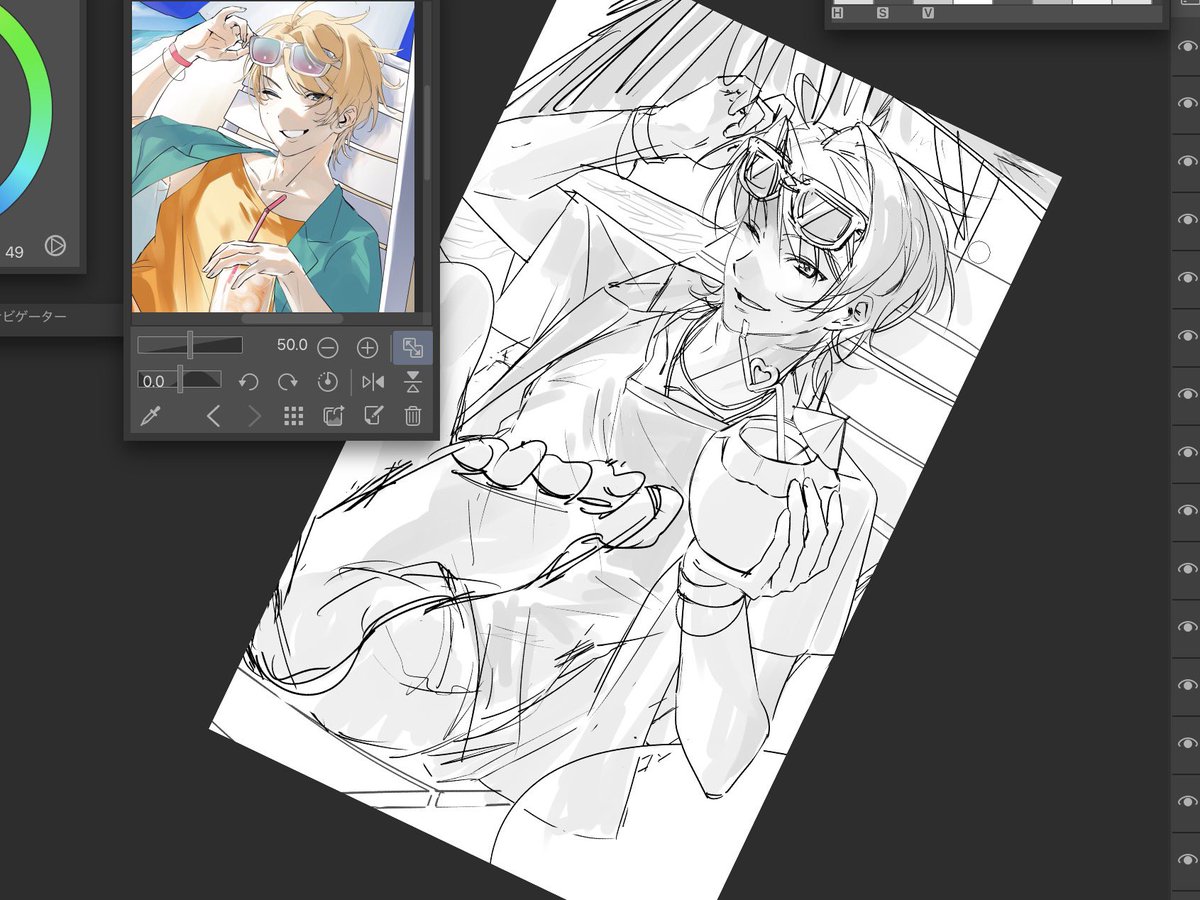Import image into Sub View
Image resolution: width=1200 pixels, height=900 pixels.
(333, 417)
